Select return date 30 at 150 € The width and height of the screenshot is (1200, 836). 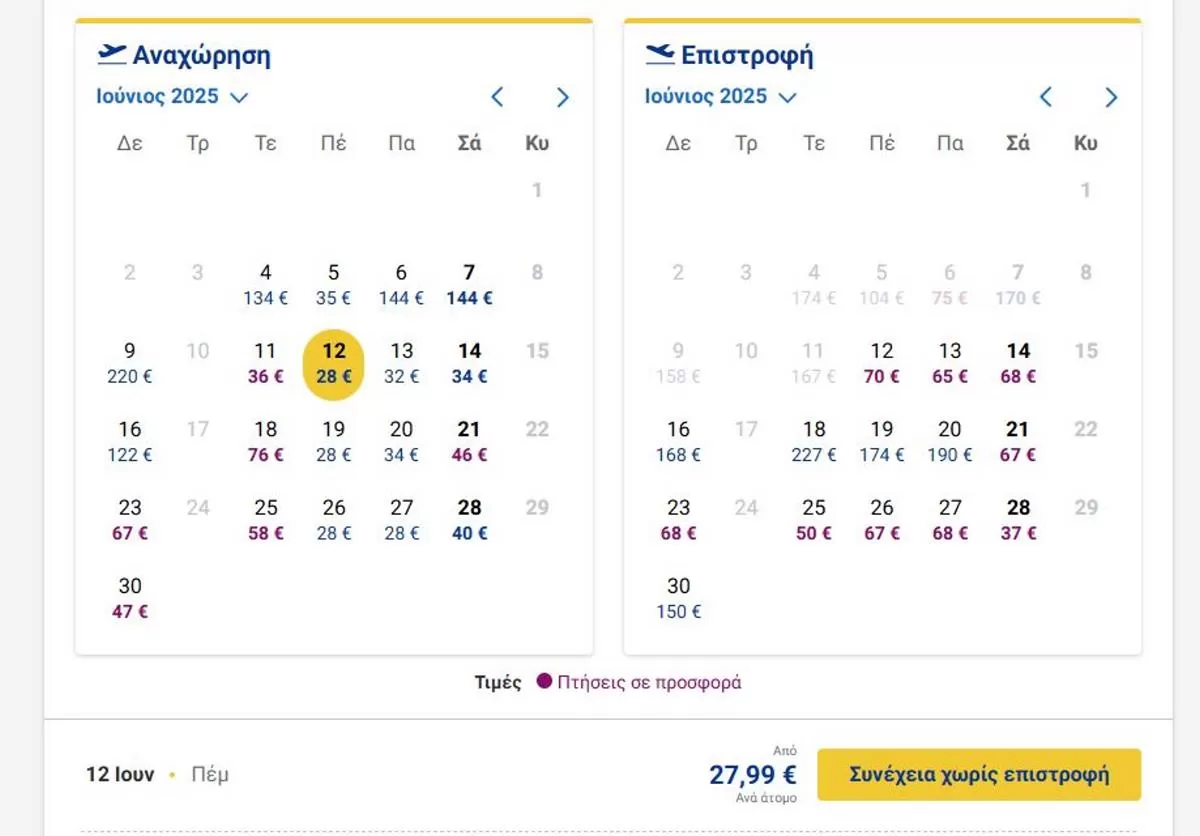[678, 597]
